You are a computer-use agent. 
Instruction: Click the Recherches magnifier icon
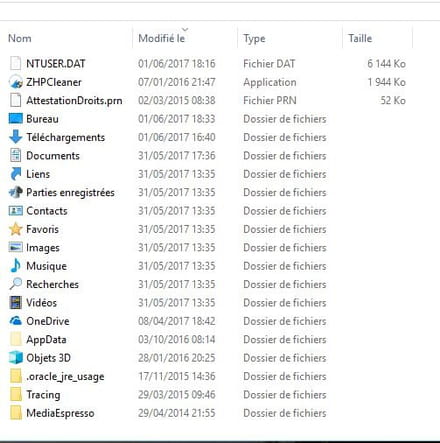coord(16,284)
